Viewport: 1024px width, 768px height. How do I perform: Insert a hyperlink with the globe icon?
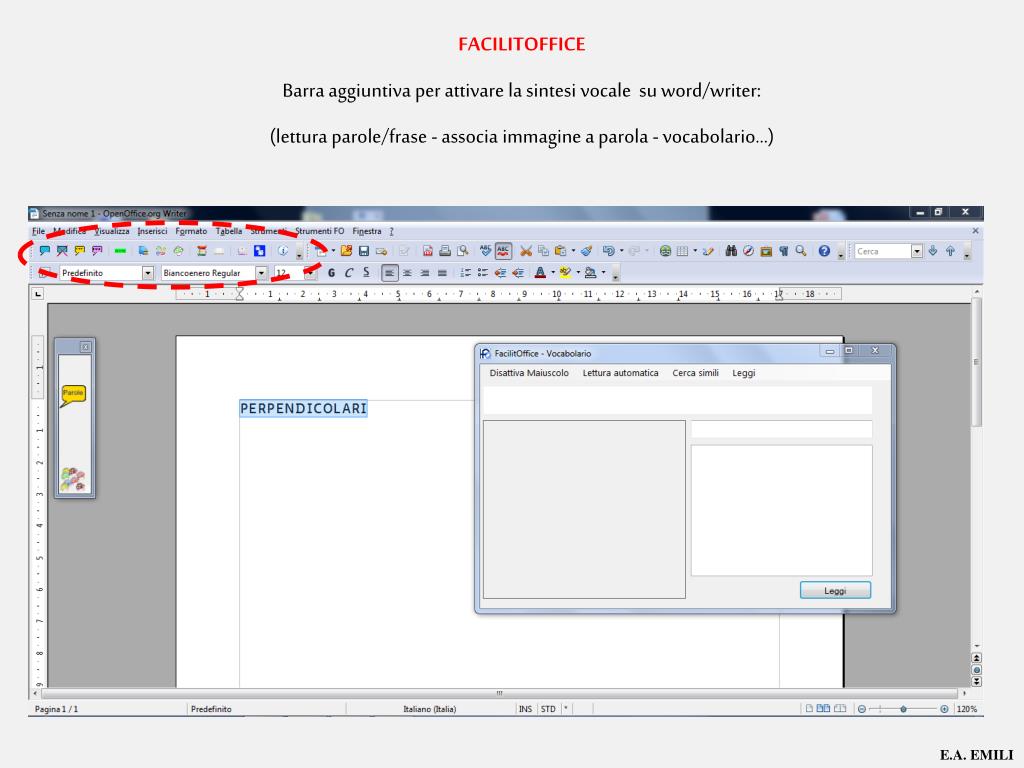click(x=665, y=251)
